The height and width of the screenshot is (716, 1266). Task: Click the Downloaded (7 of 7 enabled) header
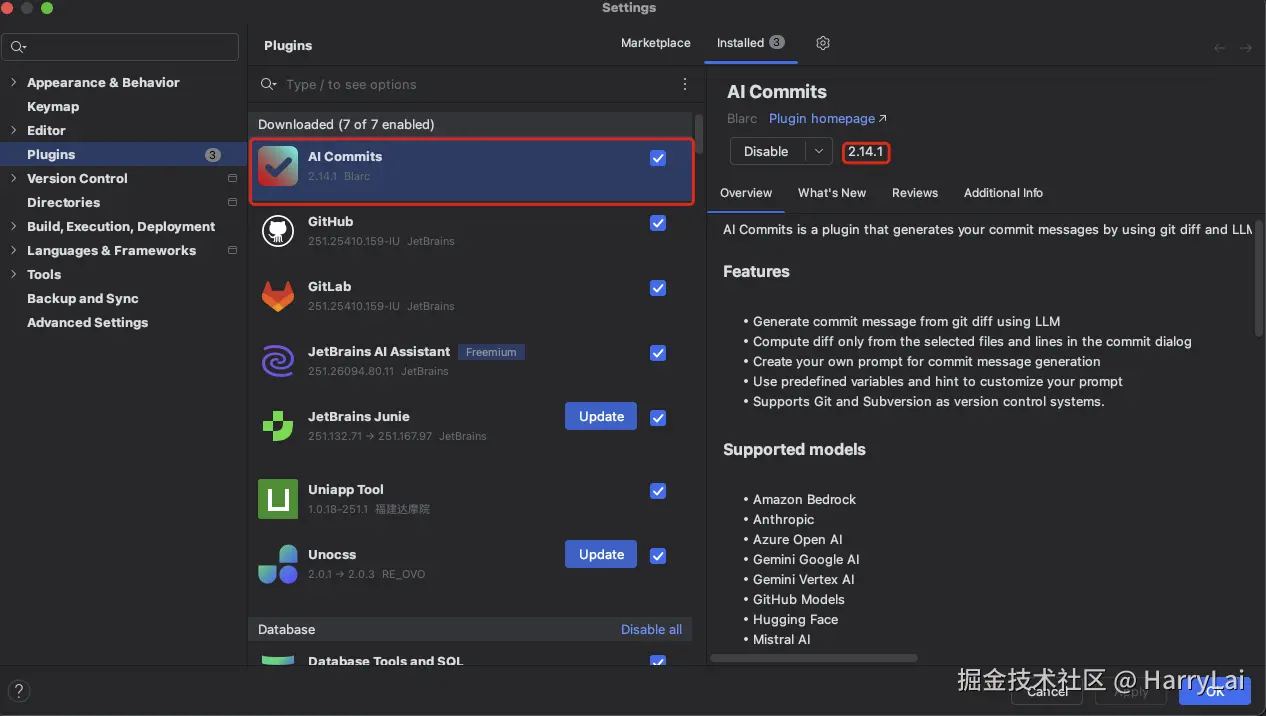[x=346, y=125]
